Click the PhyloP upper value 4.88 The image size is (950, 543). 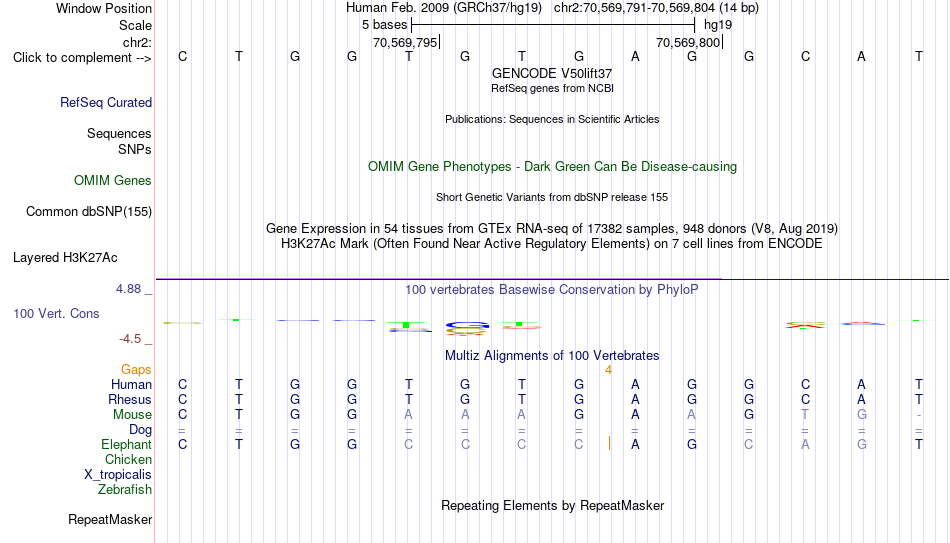coord(128,289)
